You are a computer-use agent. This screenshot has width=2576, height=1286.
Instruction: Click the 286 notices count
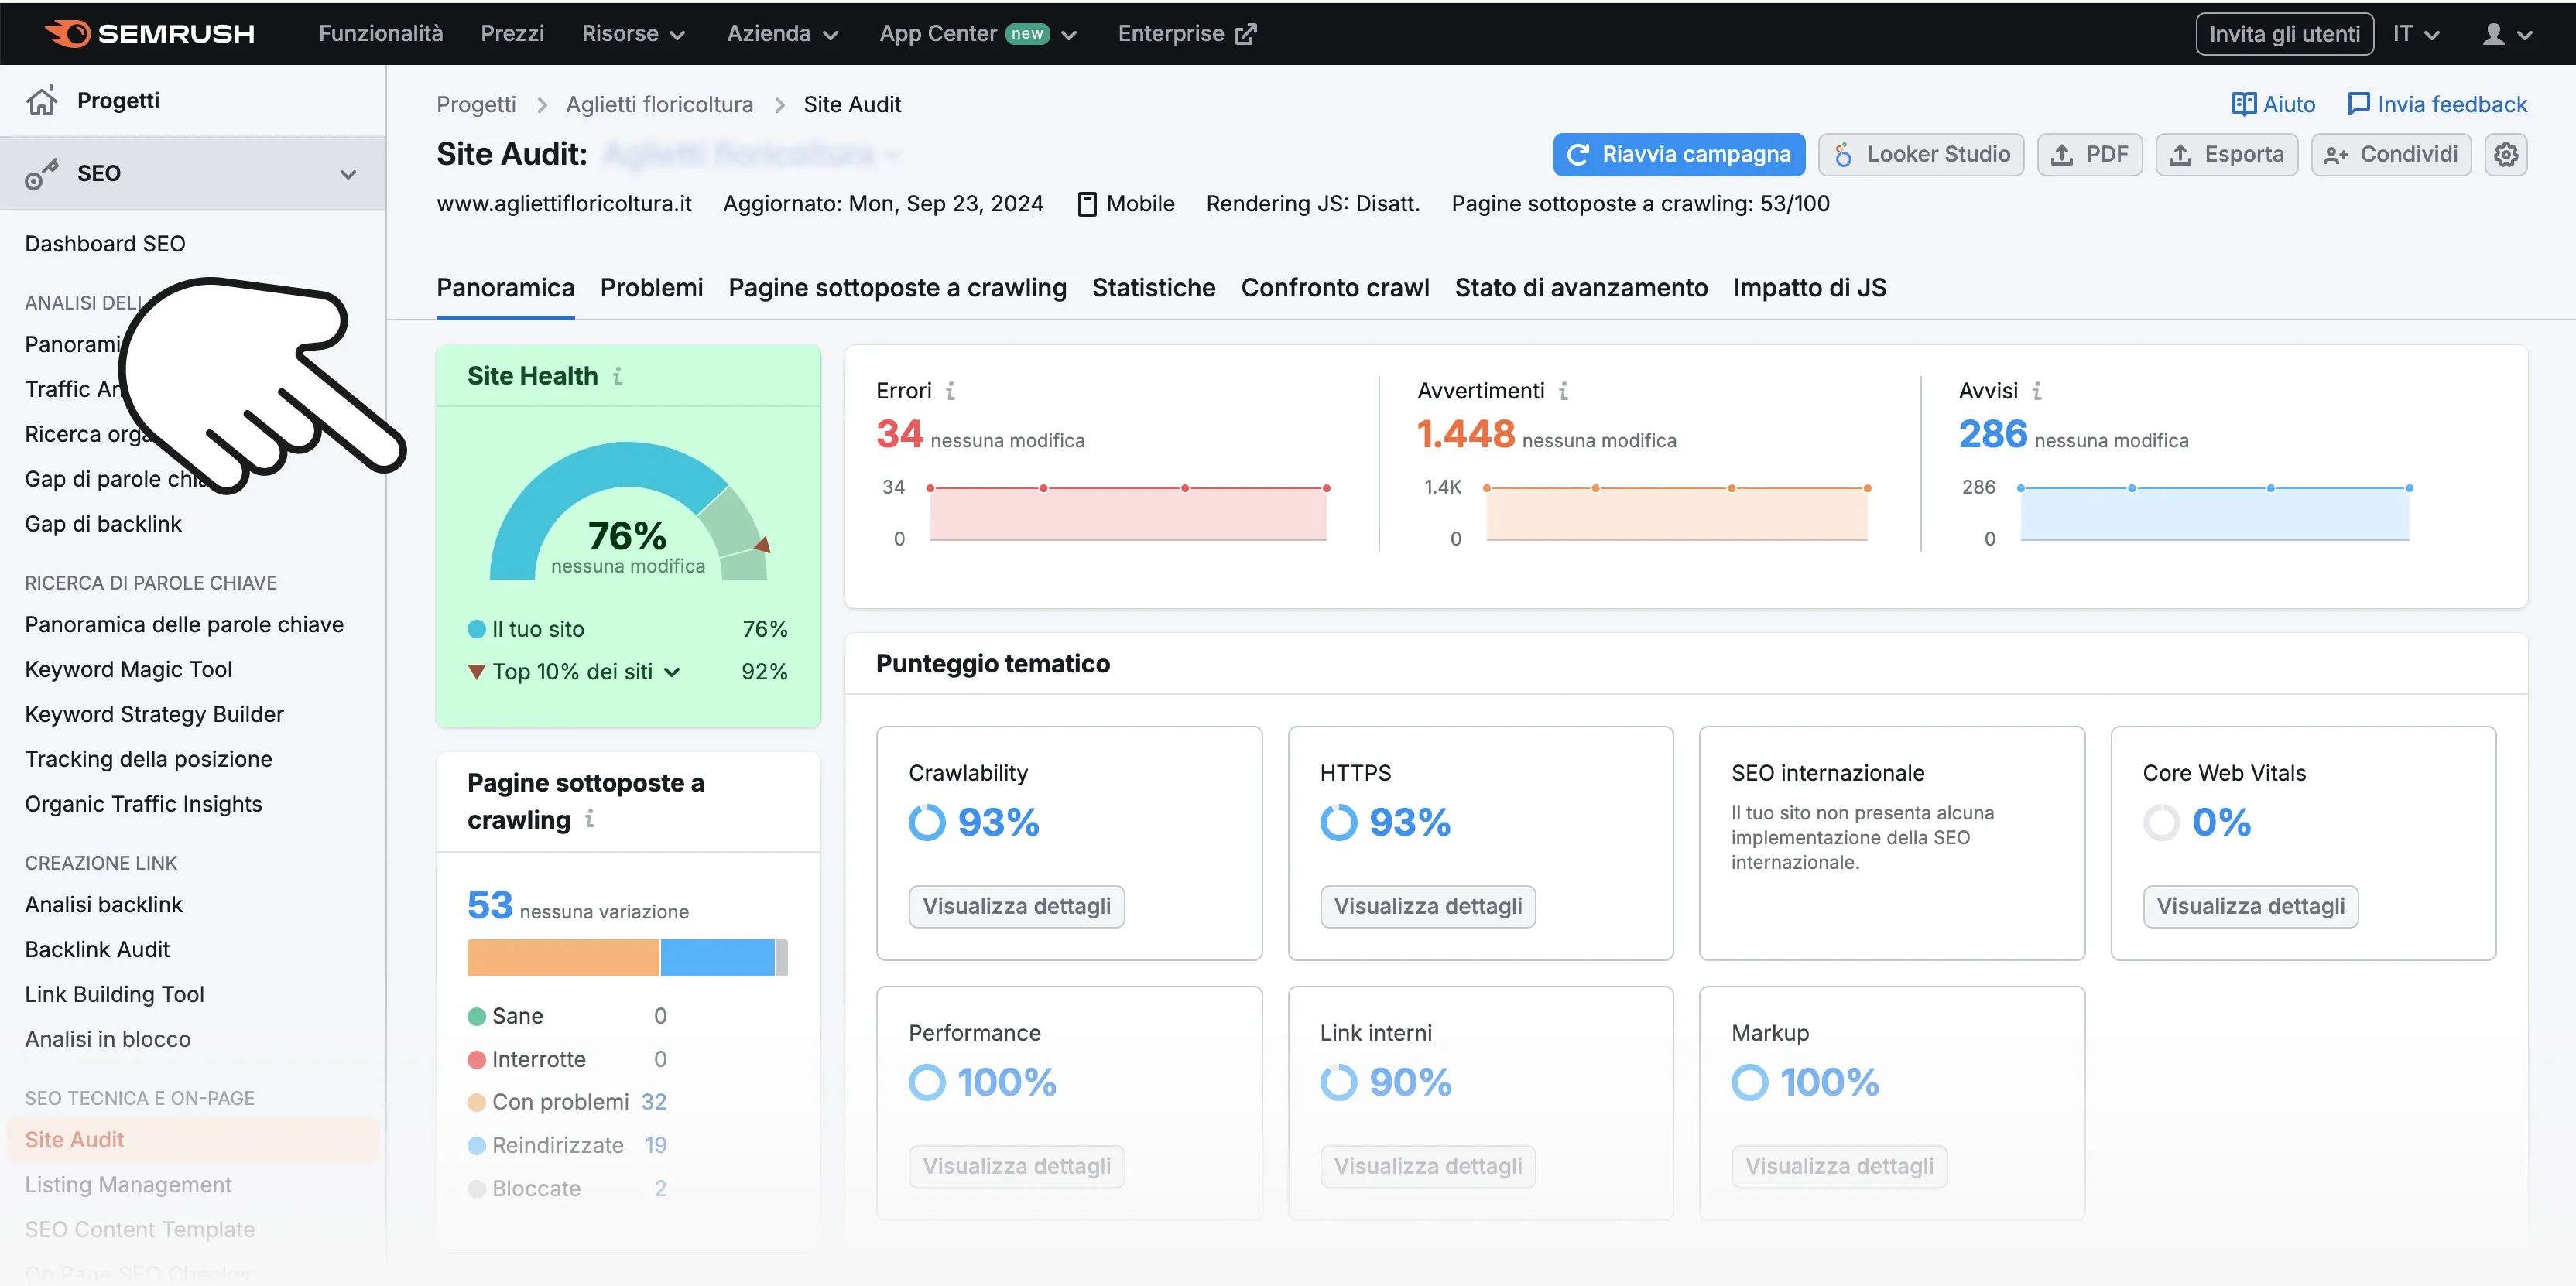point(1992,434)
